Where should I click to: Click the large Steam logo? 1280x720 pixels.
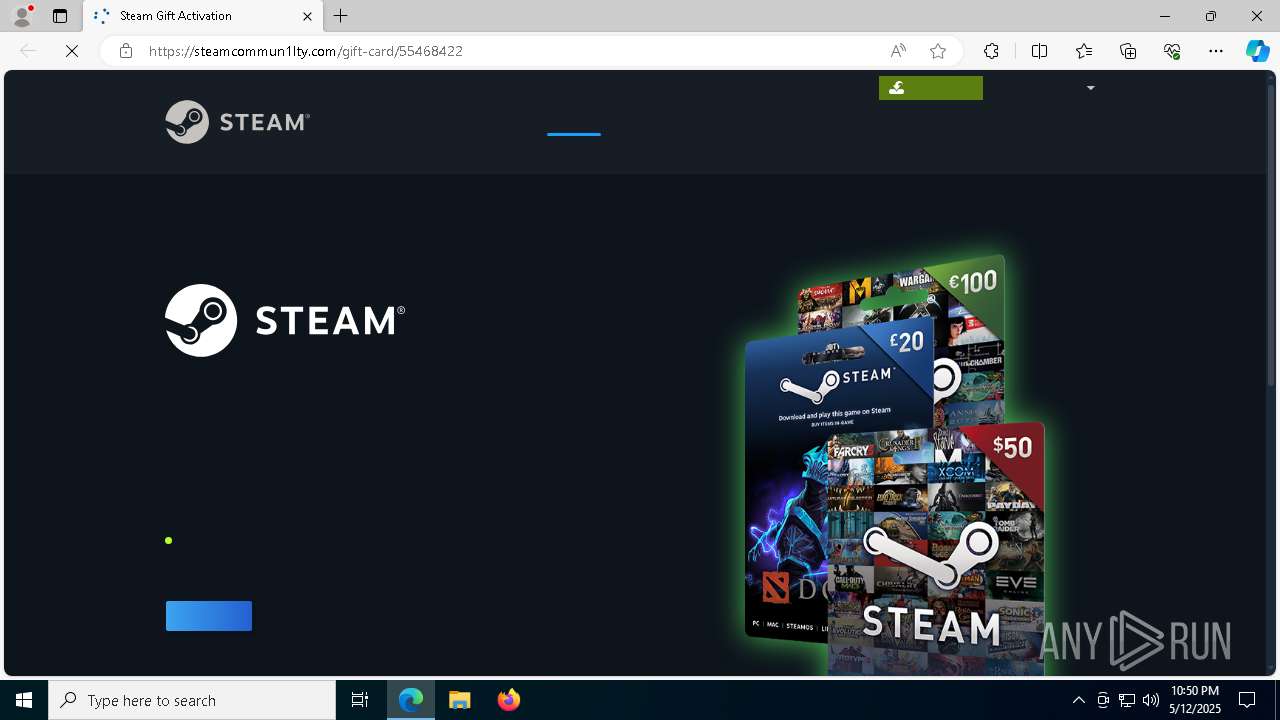[285, 320]
